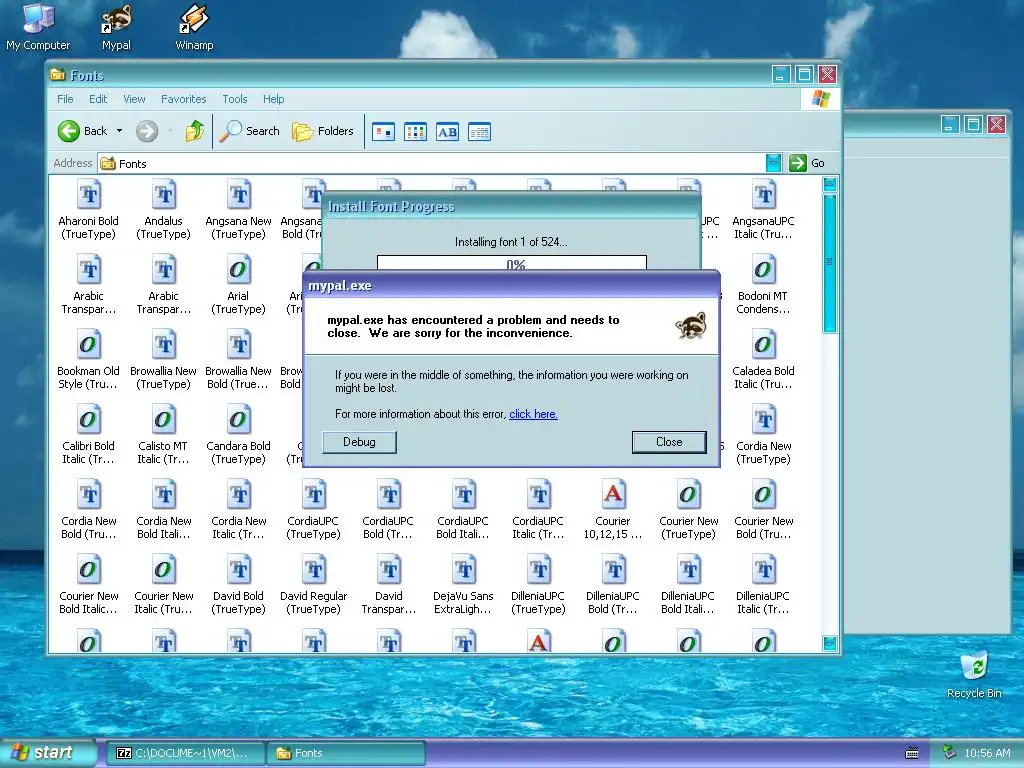Switch to C:\DOCUME~1 7-Zip taskbar item
Screen dimensions: 1024x768
click(185, 753)
